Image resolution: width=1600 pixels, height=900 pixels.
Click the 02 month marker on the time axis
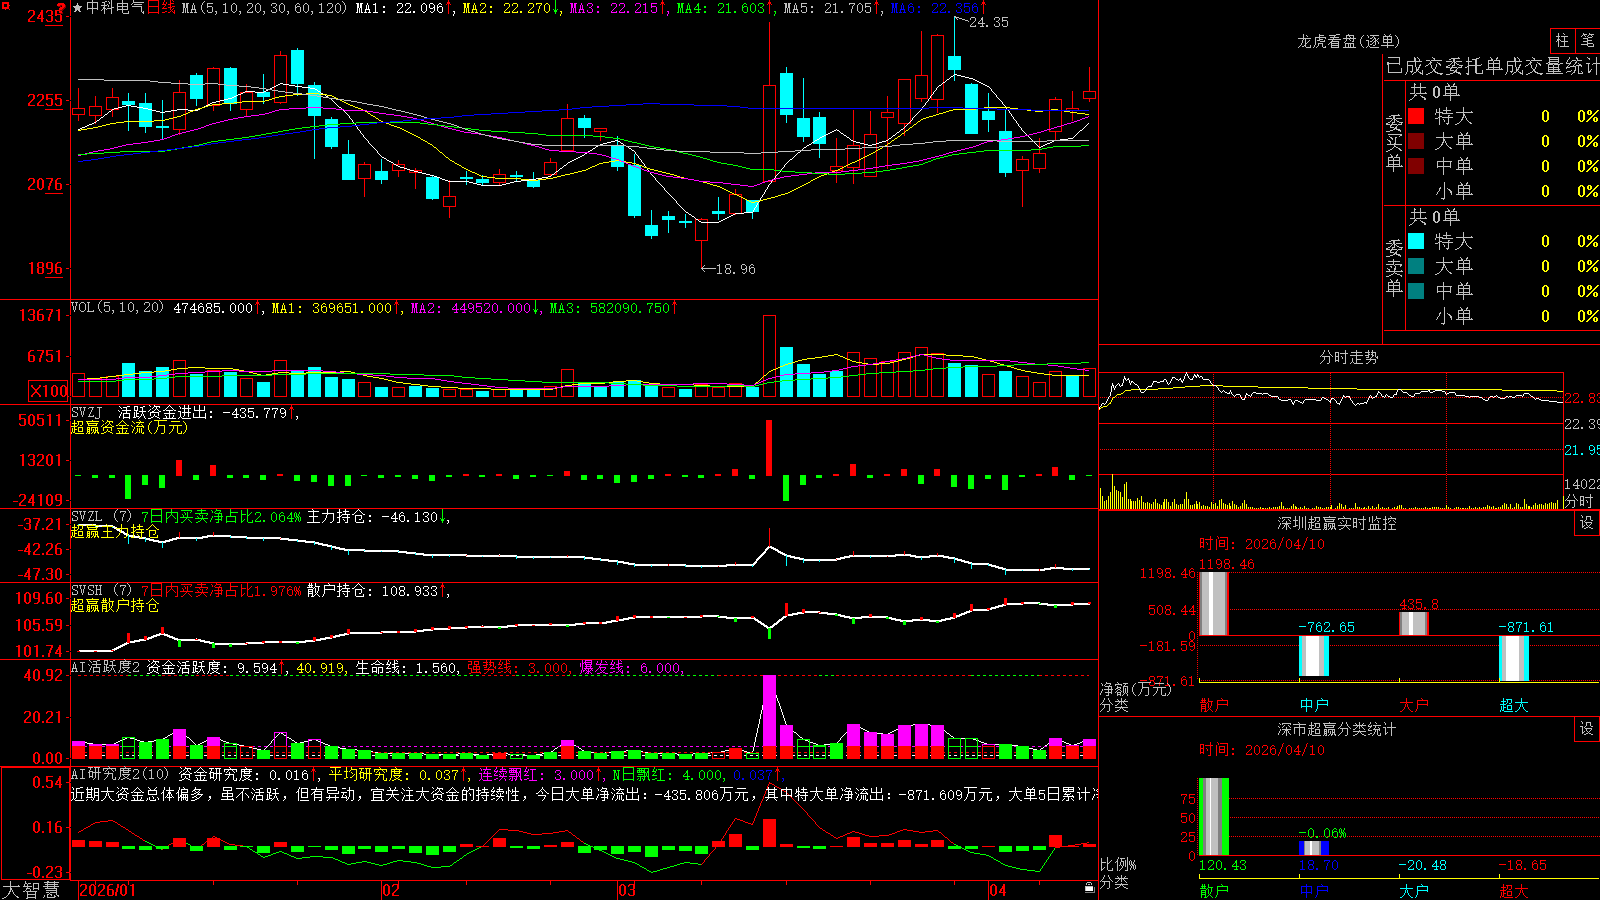click(x=391, y=890)
